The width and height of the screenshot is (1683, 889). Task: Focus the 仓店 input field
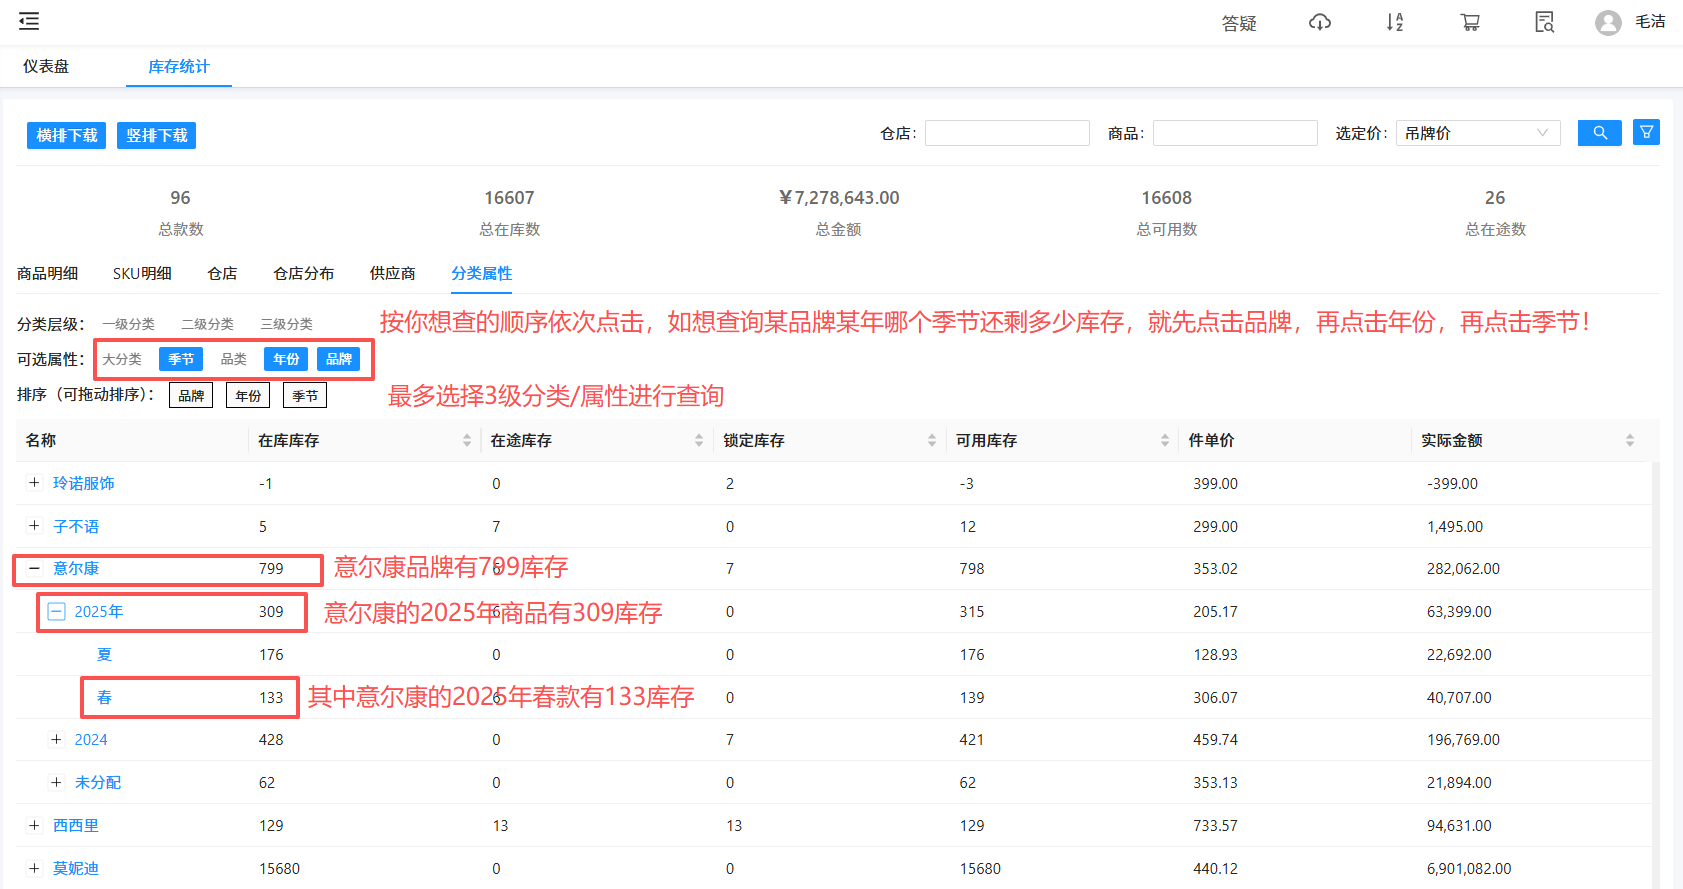coord(1007,133)
